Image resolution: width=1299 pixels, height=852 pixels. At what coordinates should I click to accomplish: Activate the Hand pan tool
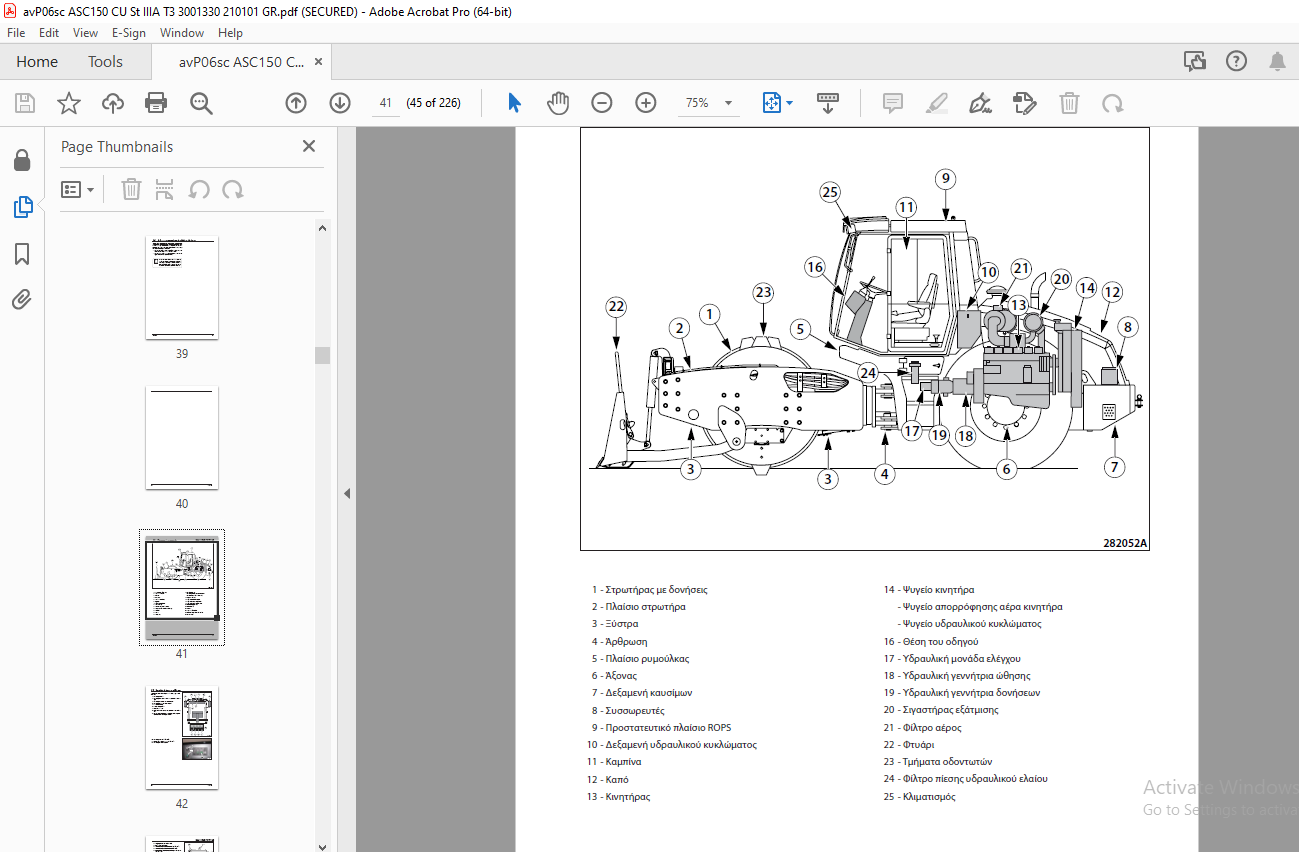click(x=558, y=103)
